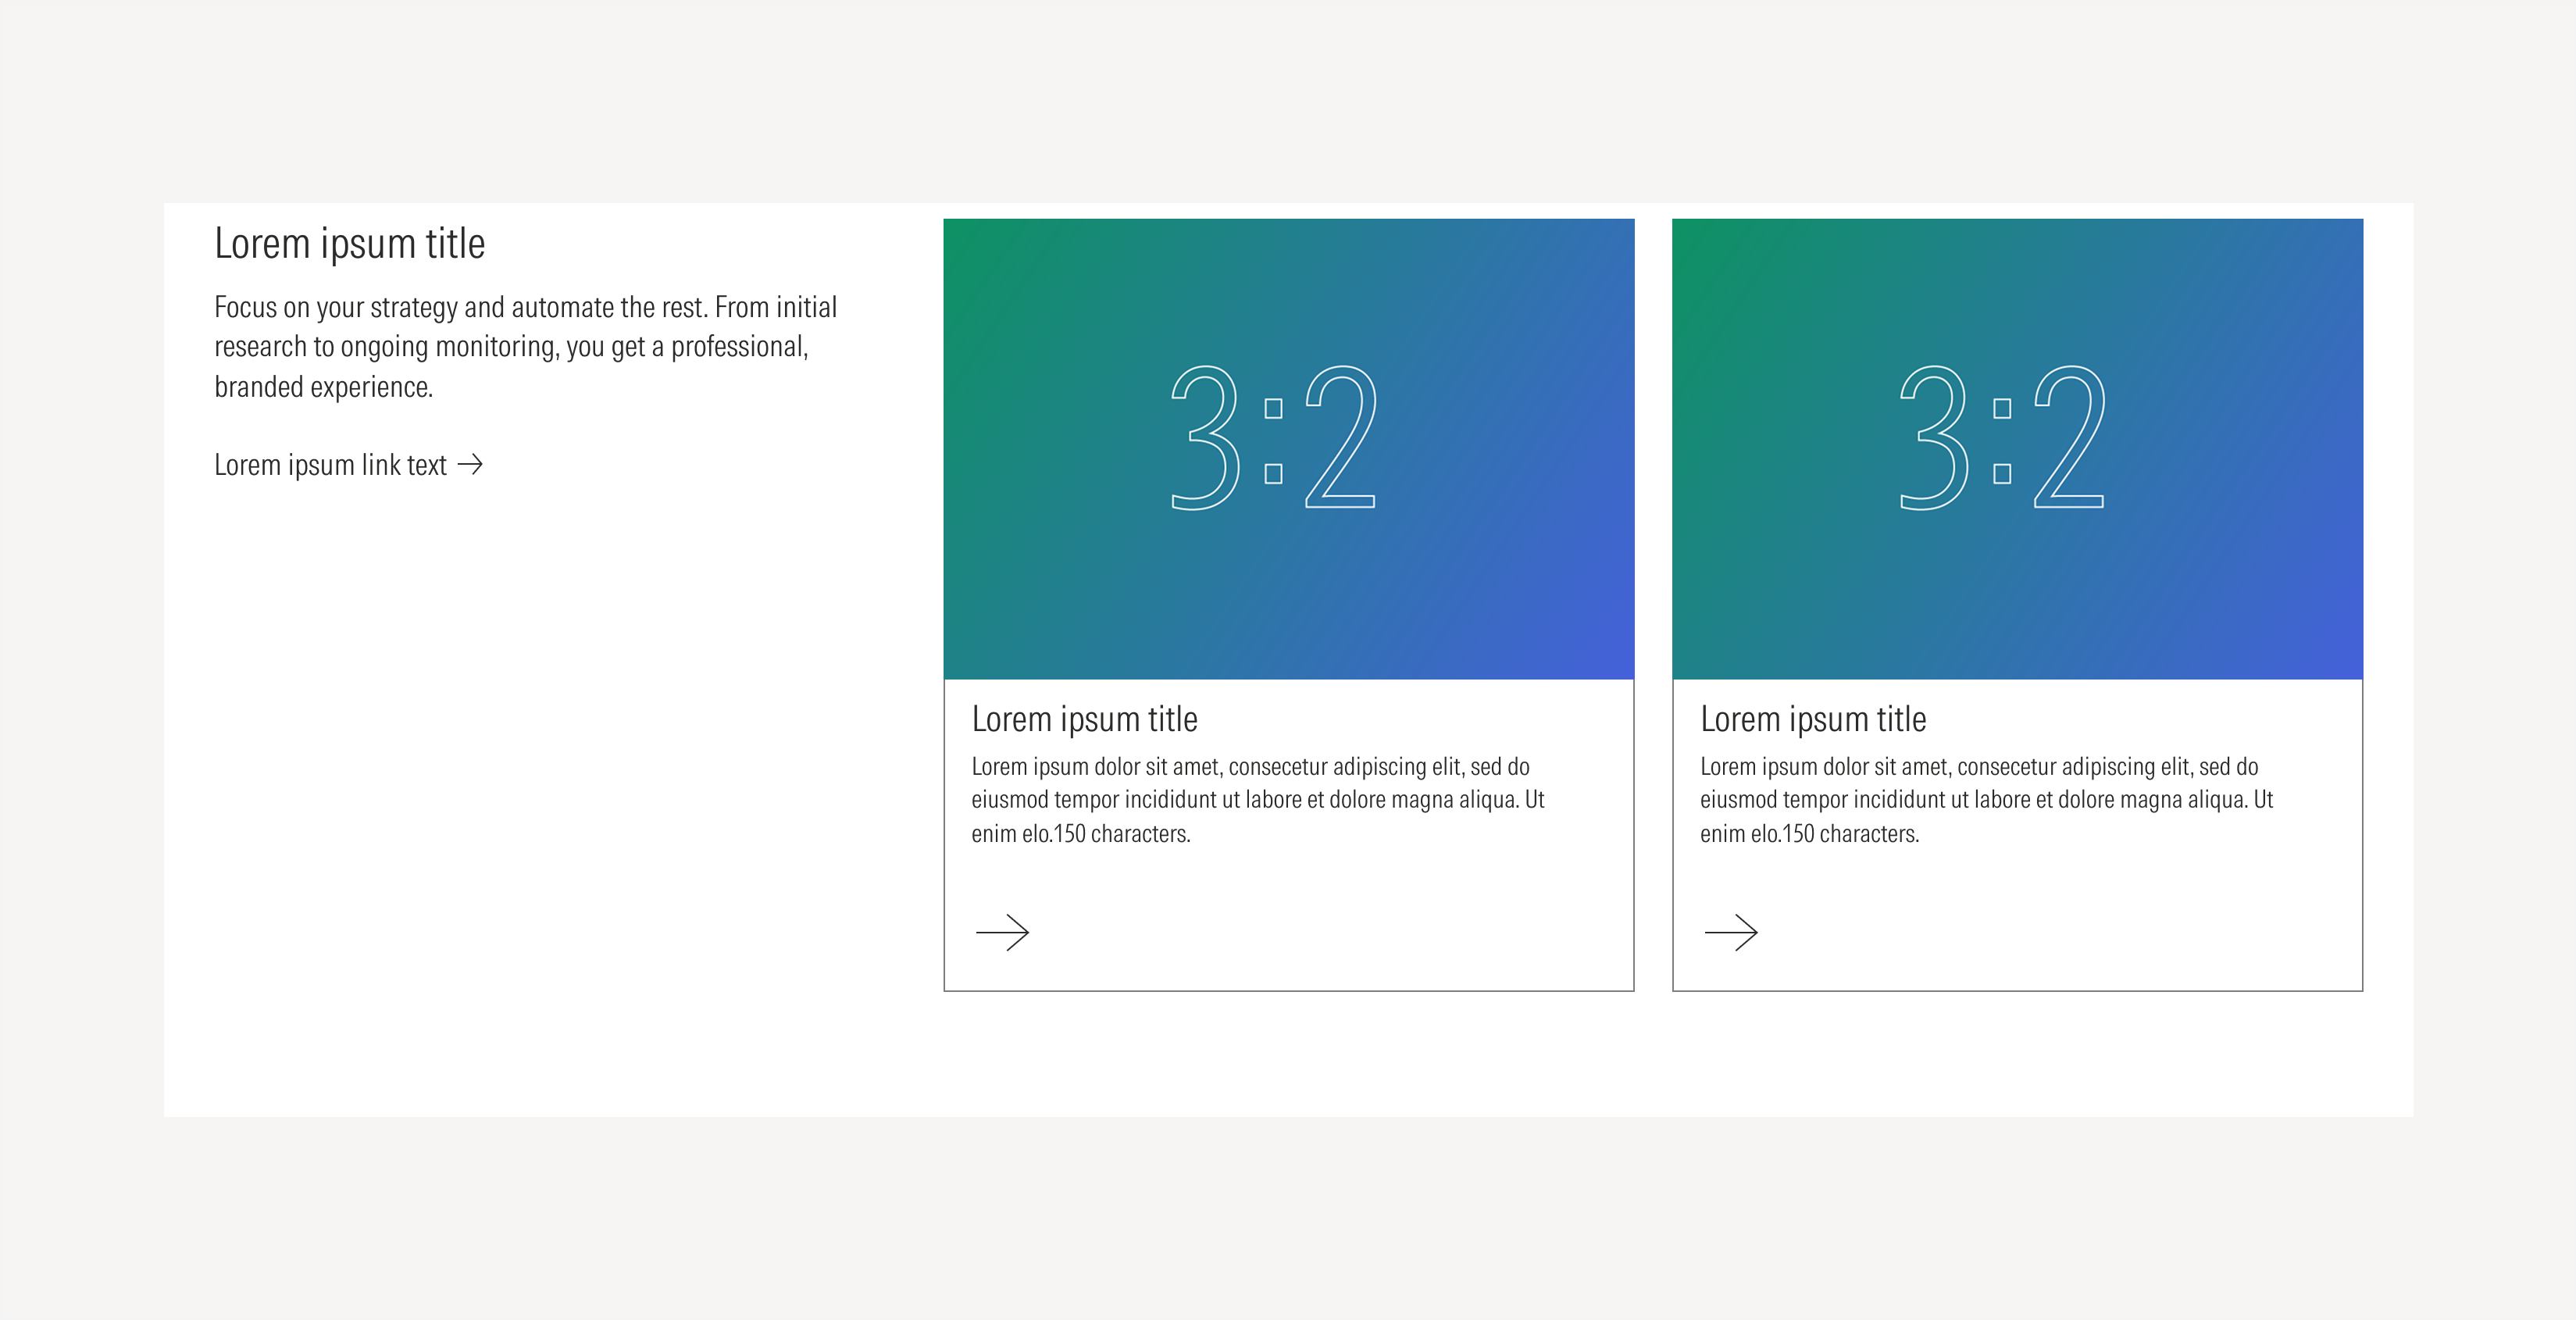Select the arrow next to Lorem ipsum link text
2576x1320 pixels.
471,464
